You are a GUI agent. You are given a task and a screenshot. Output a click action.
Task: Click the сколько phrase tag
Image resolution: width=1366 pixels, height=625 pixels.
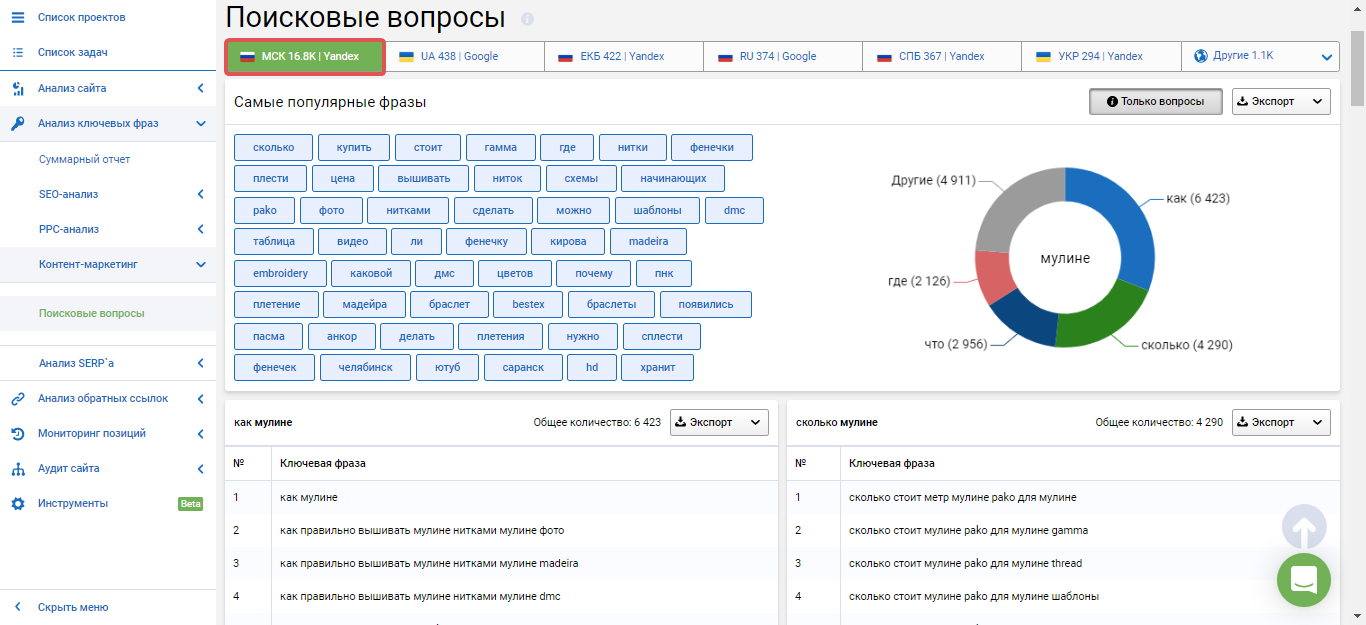click(273, 147)
